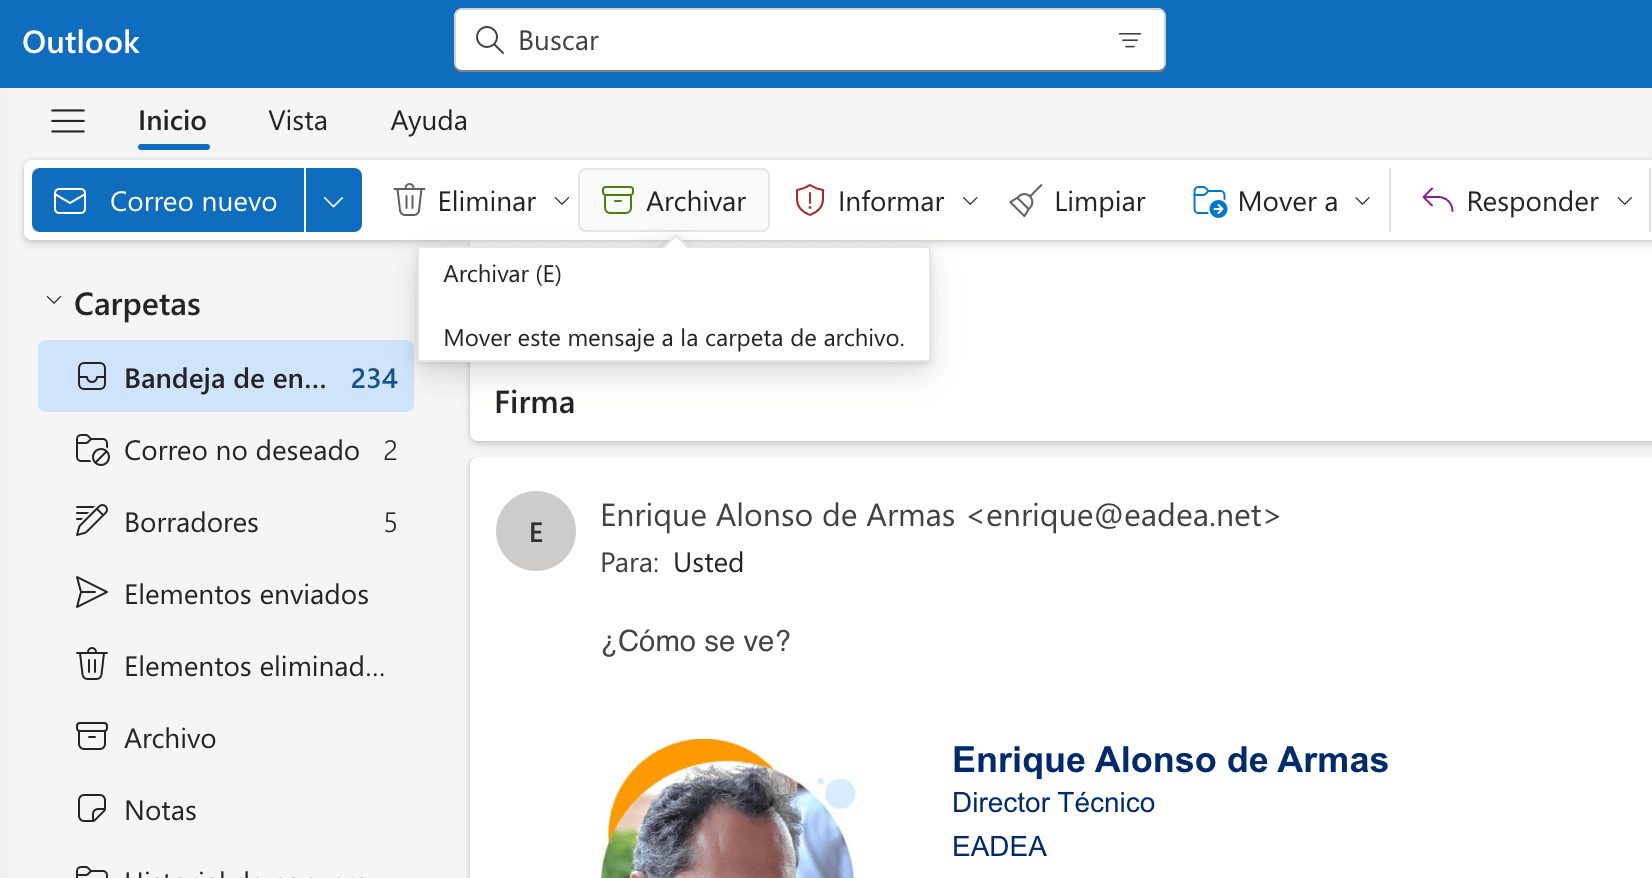Click the Mover a folder icon

point(1209,201)
